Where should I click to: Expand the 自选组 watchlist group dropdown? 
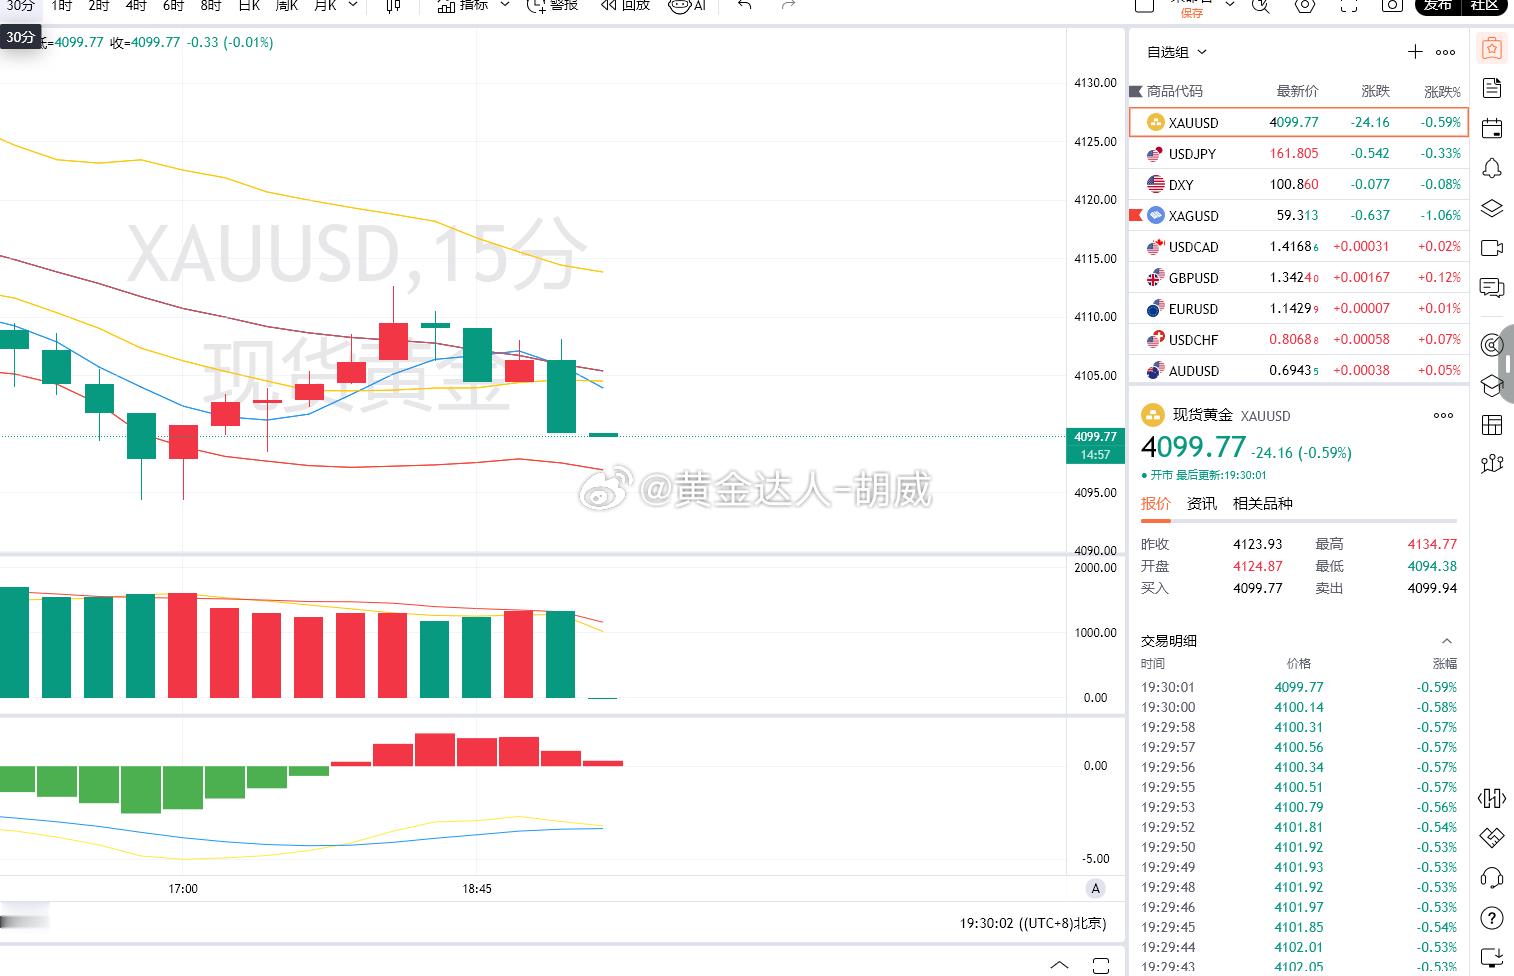coord(1177,52)
